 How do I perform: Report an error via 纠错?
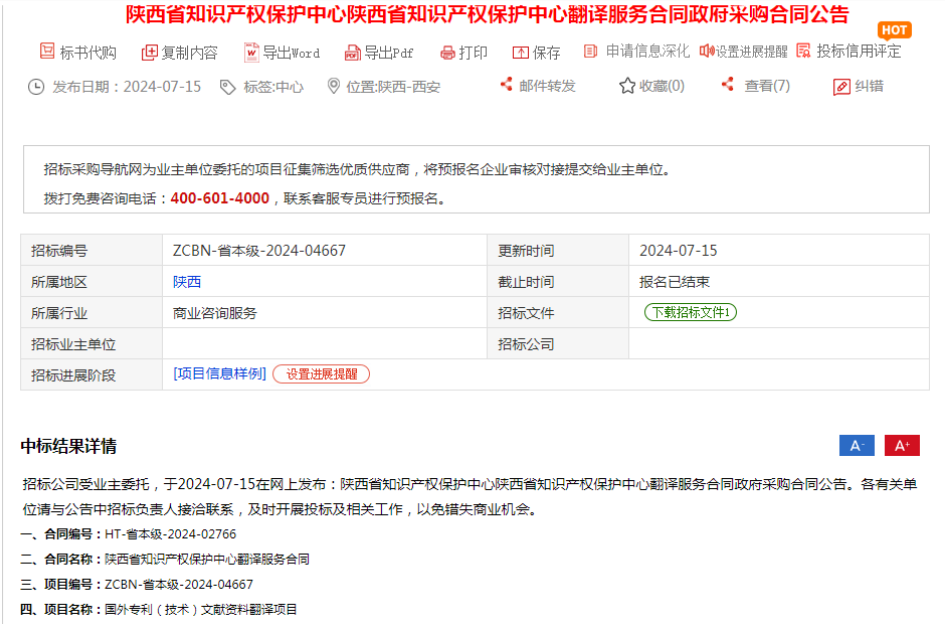[868, 86]
